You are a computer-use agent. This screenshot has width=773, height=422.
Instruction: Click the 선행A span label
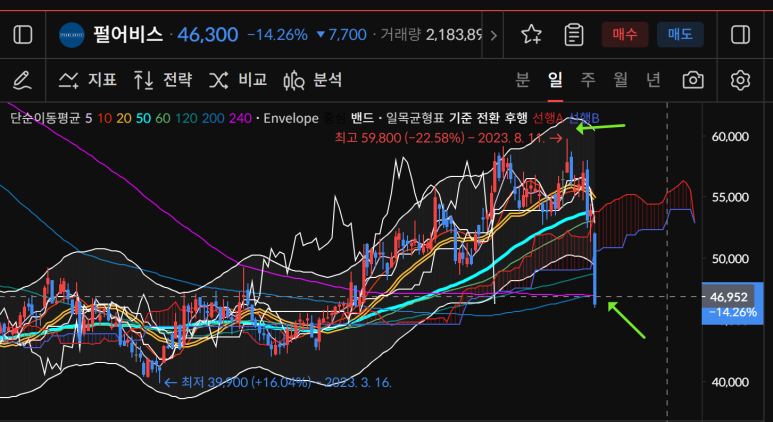coord(548,118)
